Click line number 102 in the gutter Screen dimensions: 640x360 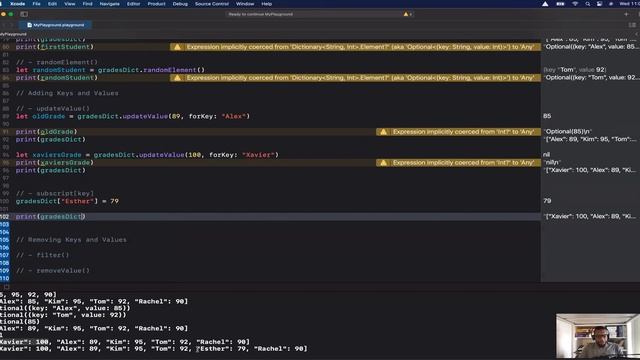click(4, 217)
